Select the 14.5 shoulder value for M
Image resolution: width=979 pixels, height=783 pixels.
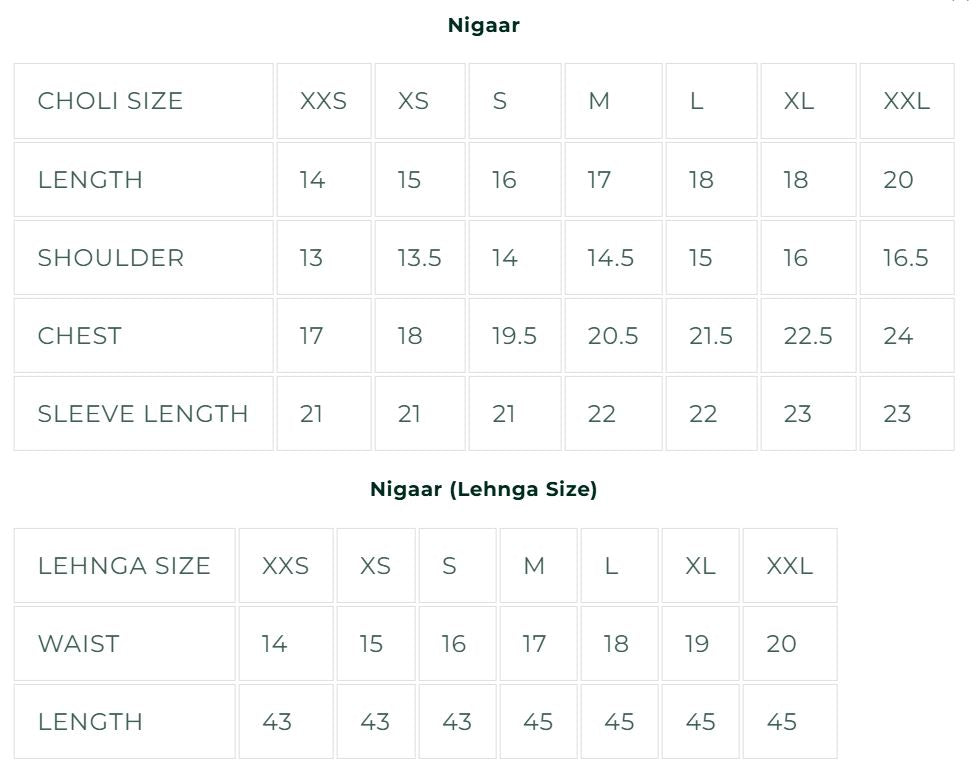610,258
